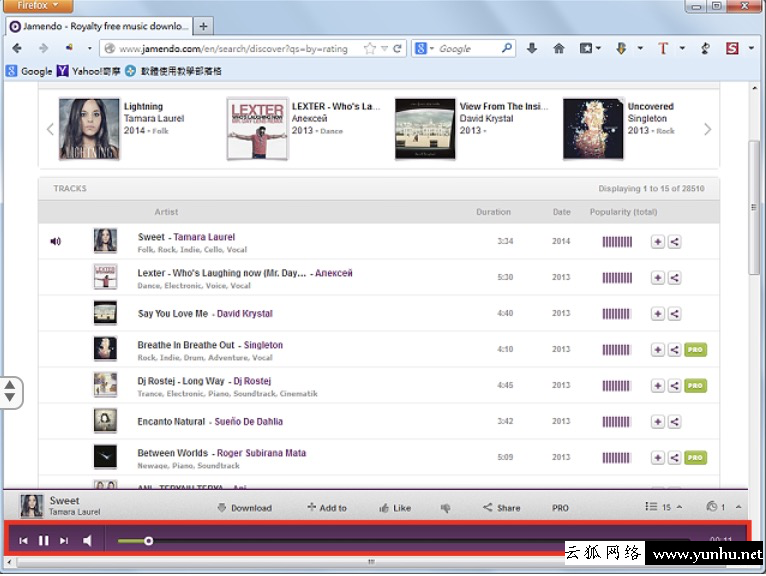Add Sweet track with plus icon

[658, 241]
